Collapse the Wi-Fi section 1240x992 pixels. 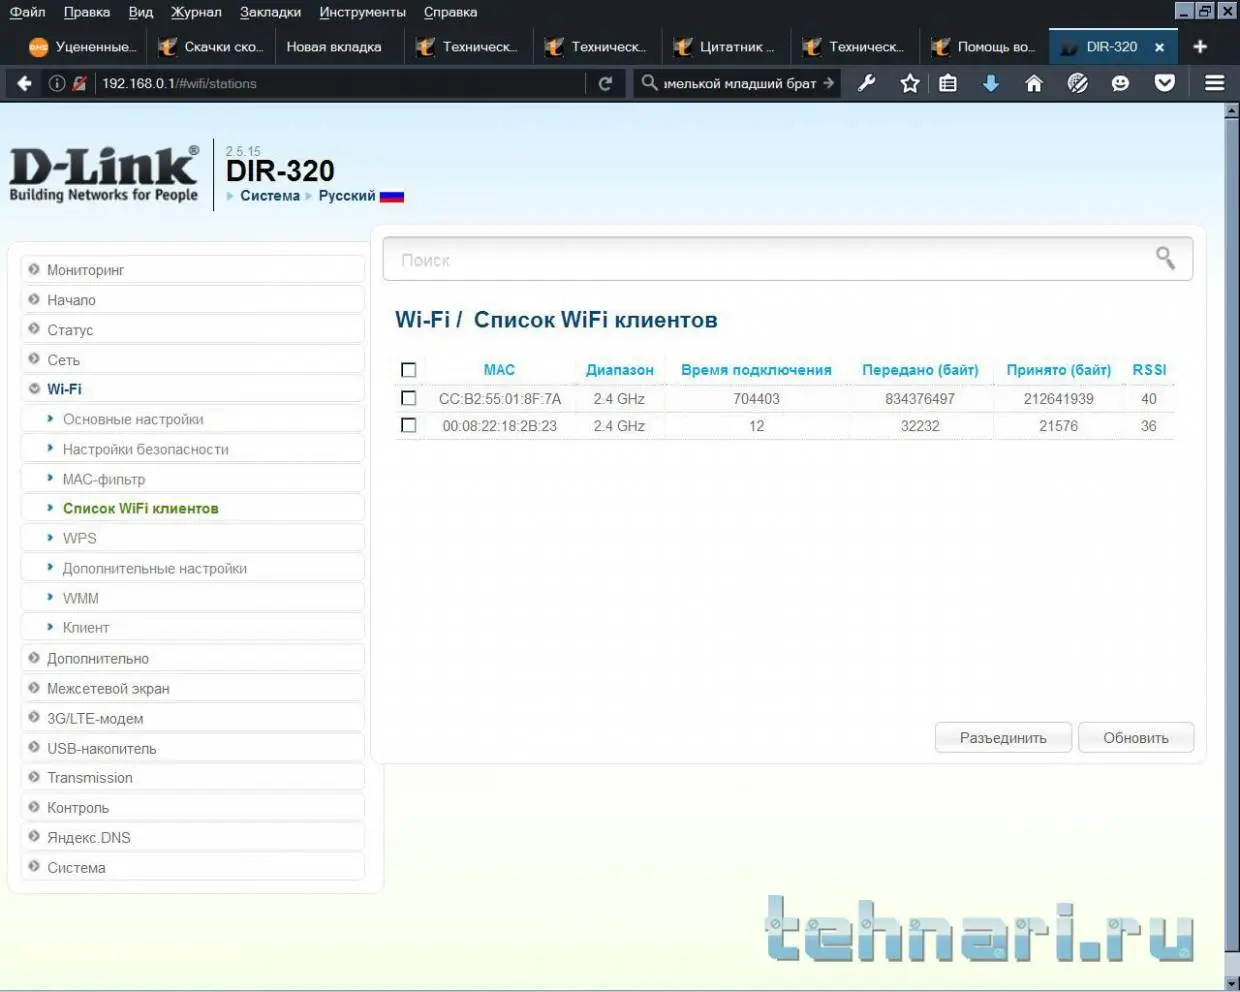(192, 389)
